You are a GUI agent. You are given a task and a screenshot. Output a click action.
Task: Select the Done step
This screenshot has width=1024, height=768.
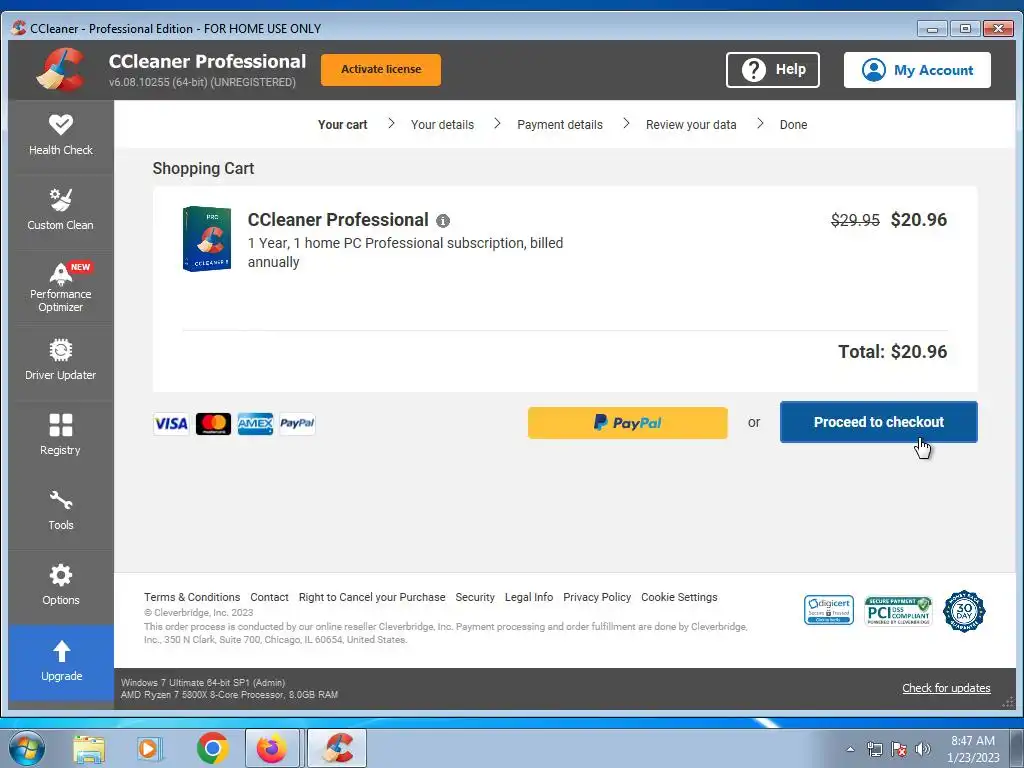[x=793, y=125]
